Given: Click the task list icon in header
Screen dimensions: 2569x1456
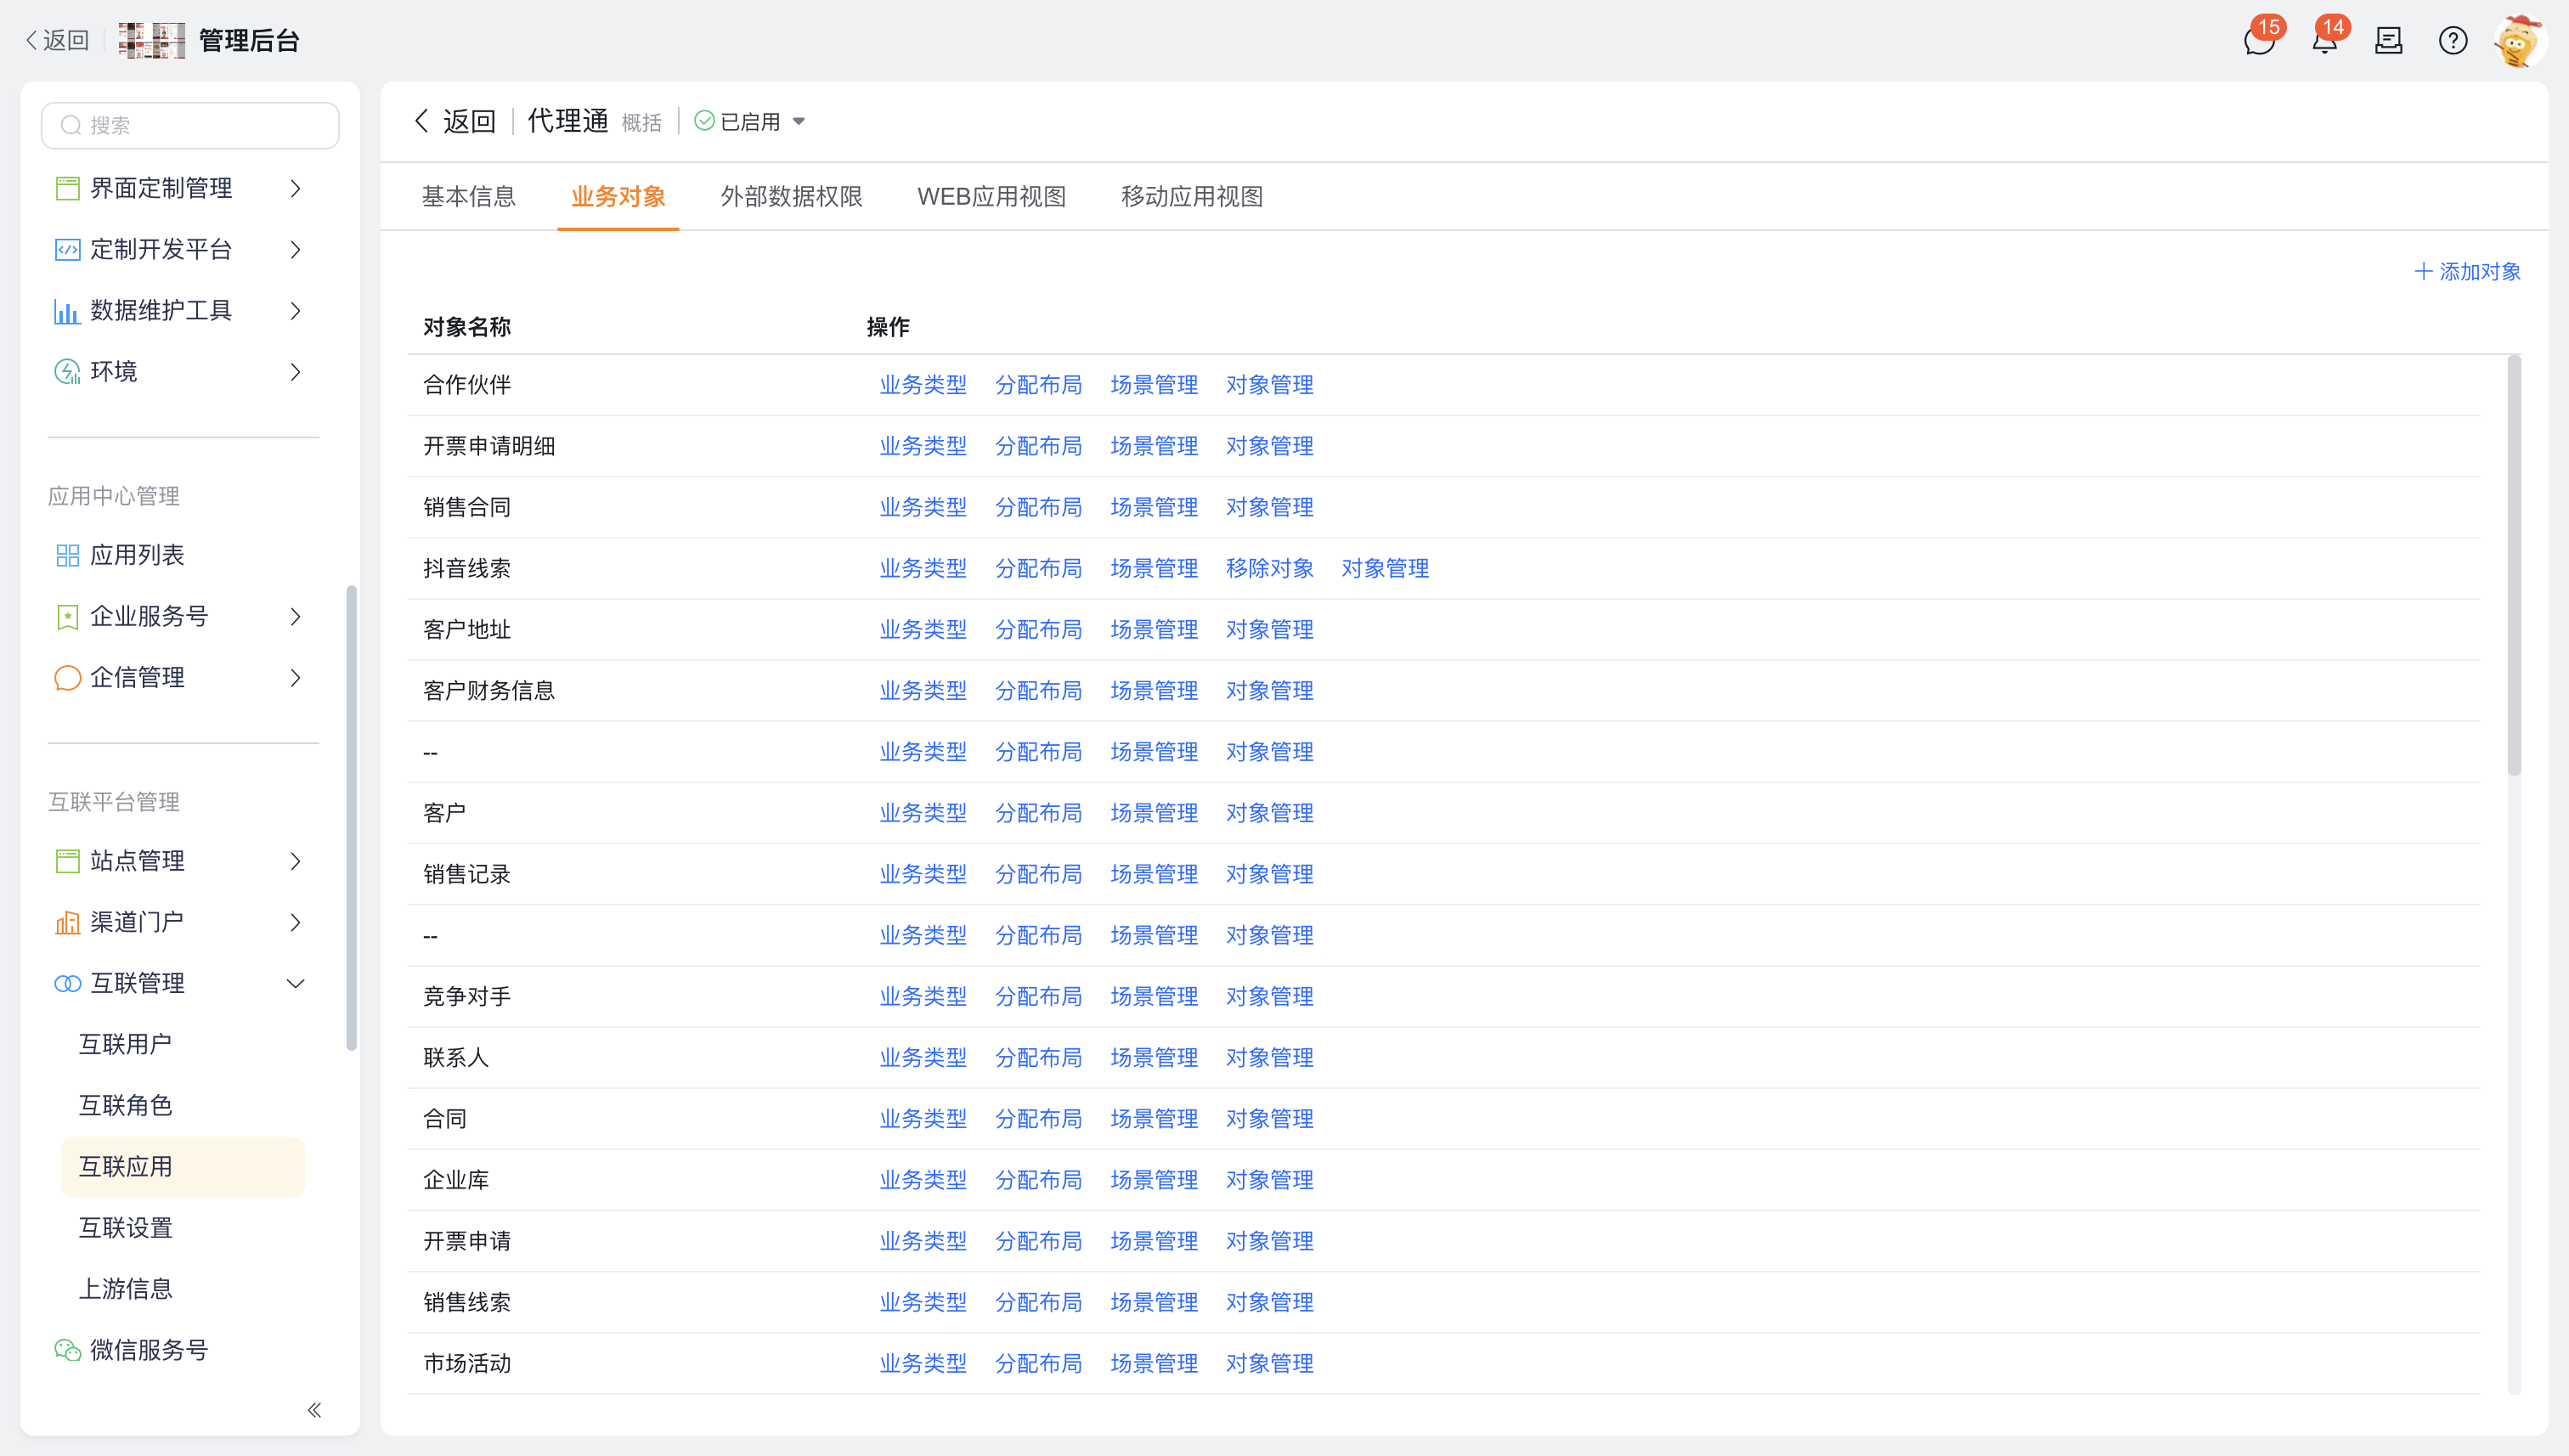Looking at the screenshot, I should (x=2389, y=41).
